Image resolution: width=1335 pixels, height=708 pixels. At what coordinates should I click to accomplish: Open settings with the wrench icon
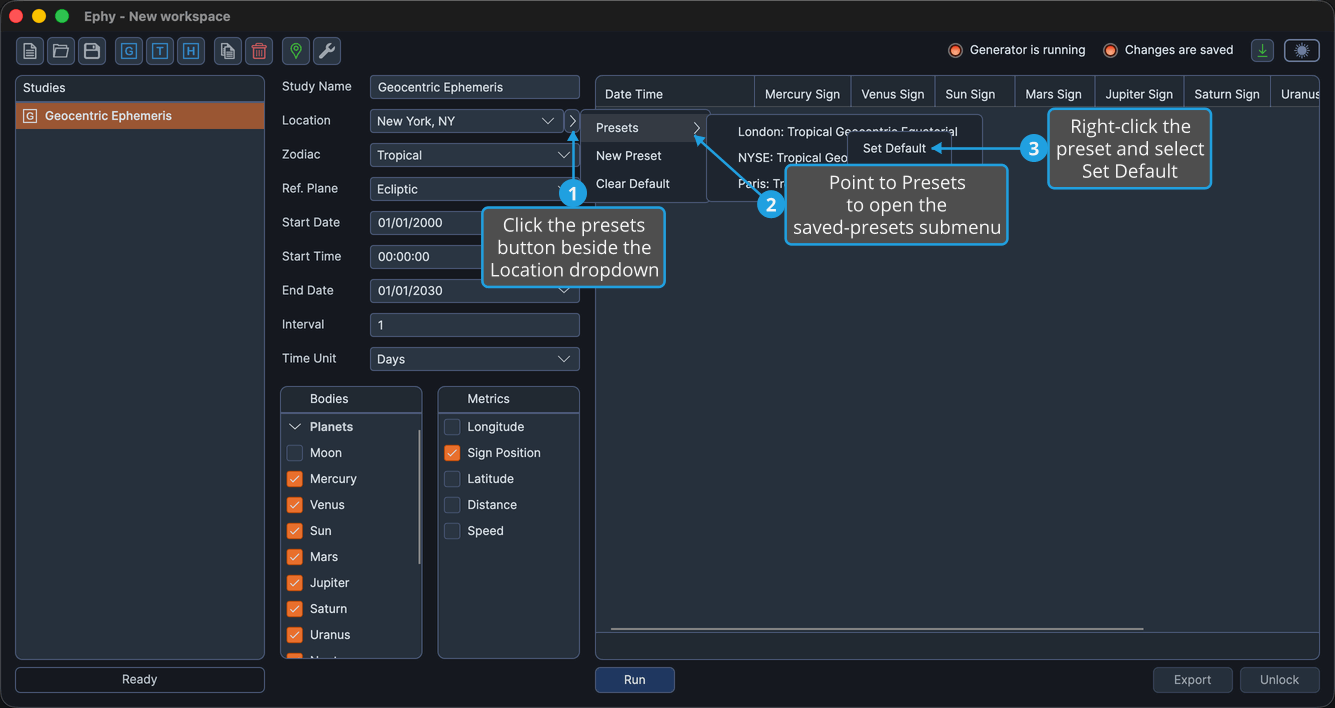tap(327, 51)
